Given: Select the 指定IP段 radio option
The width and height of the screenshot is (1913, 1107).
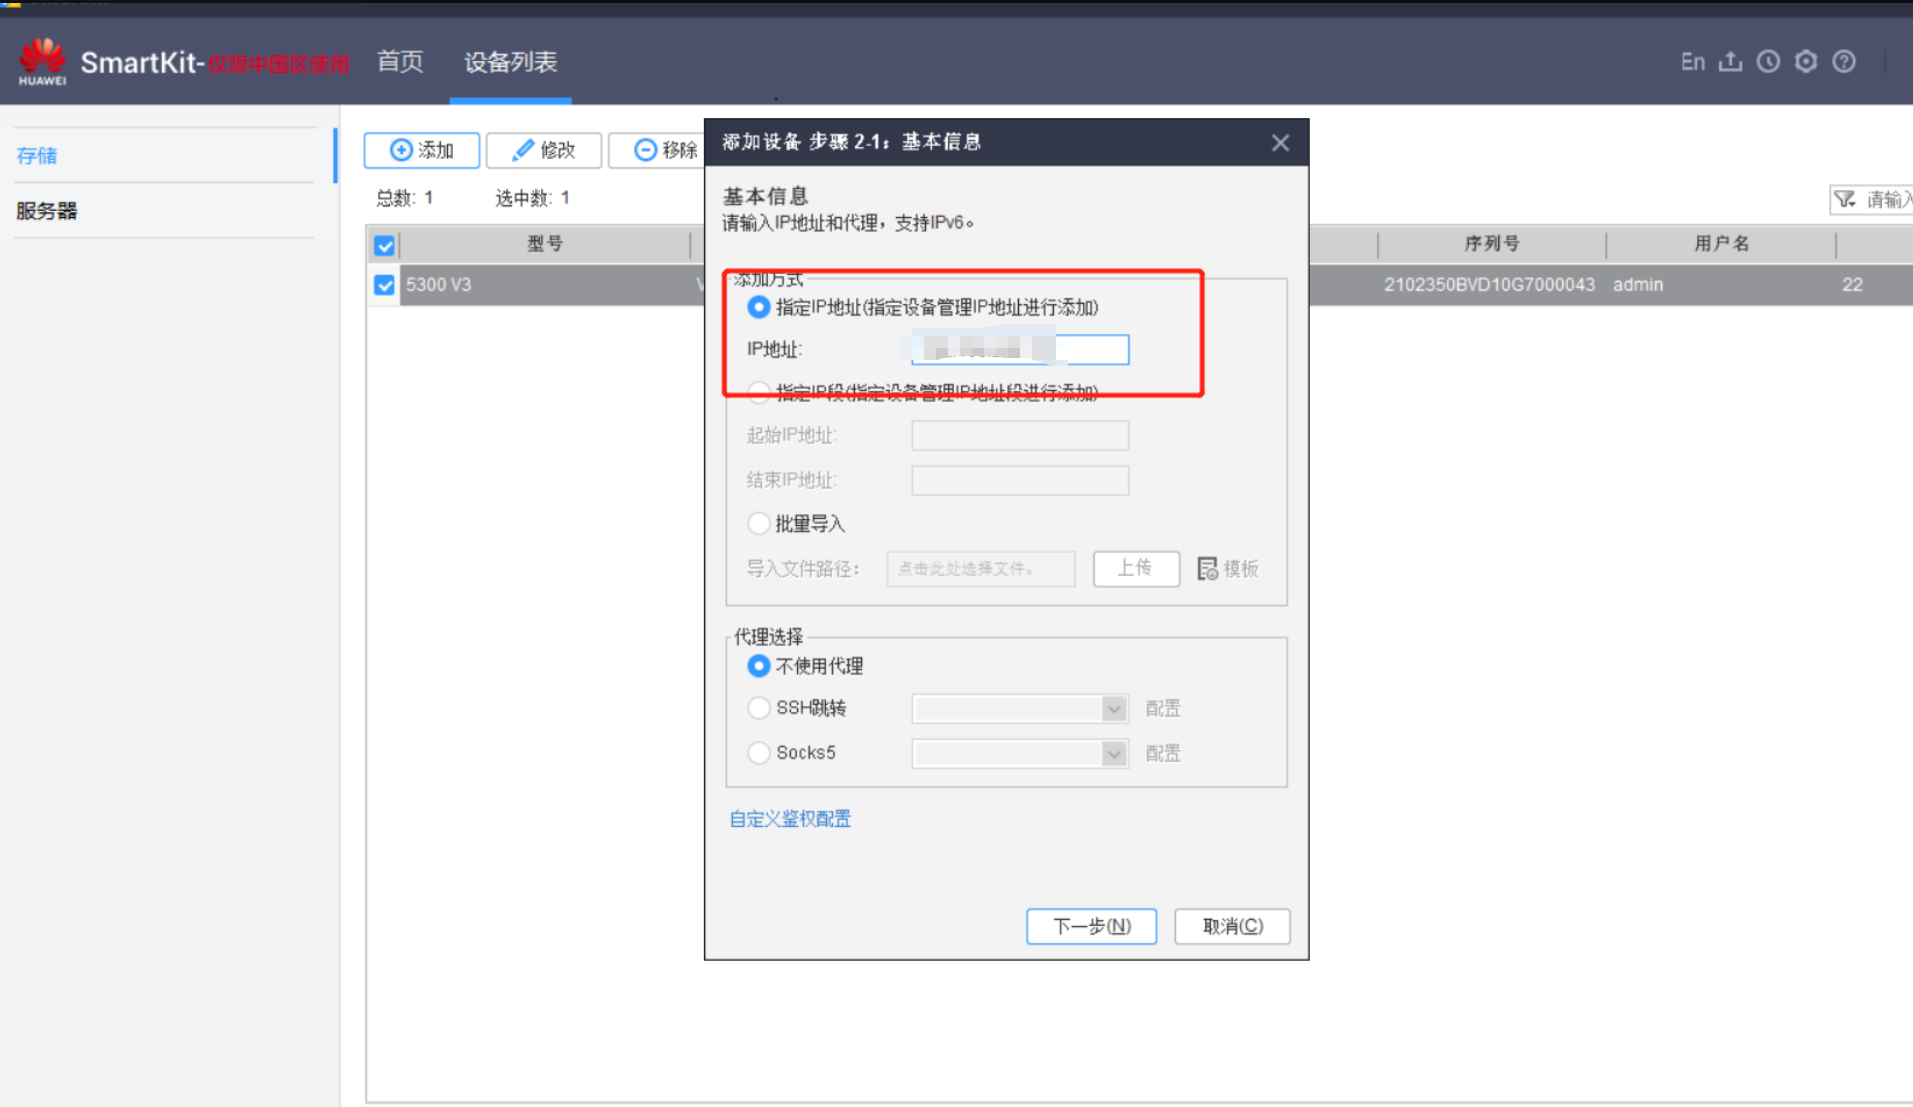Looking at the screenshot, I should click(x=758, y=392).
